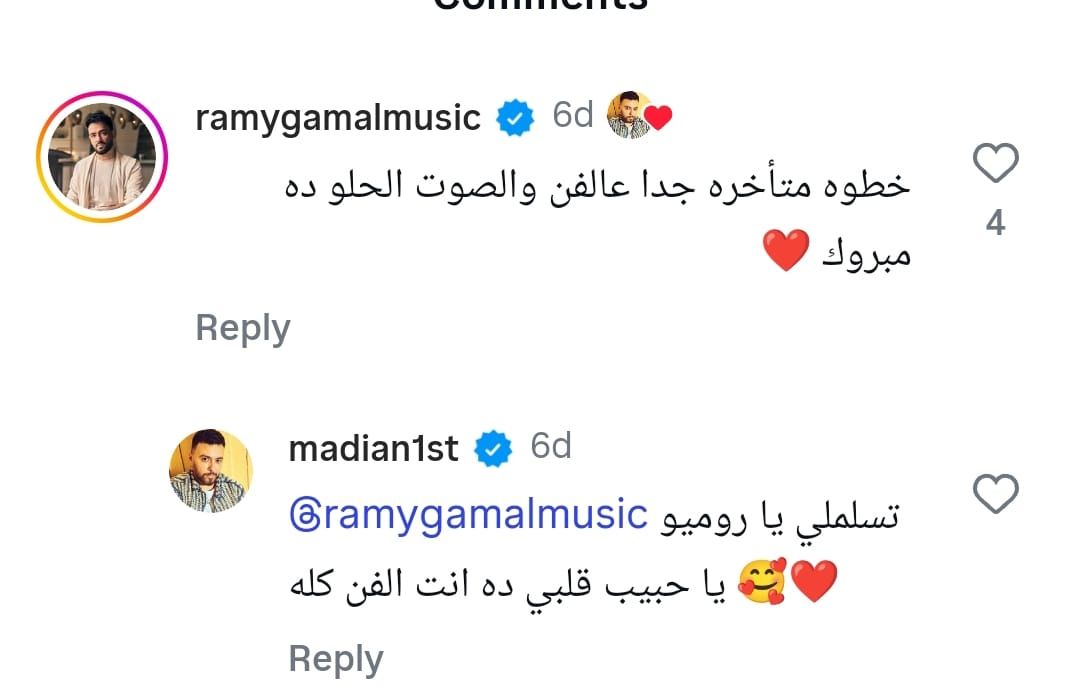
Task: Click the verified badge next to ramygamalmusic
Action: [x=514, y=116]
